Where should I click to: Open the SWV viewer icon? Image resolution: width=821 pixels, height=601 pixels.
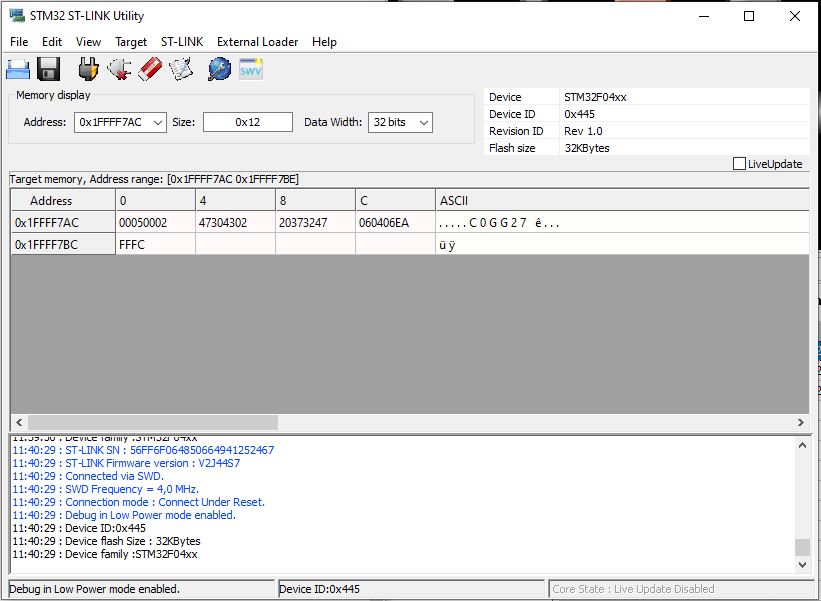pyautogui.click(x=251, y=69)
